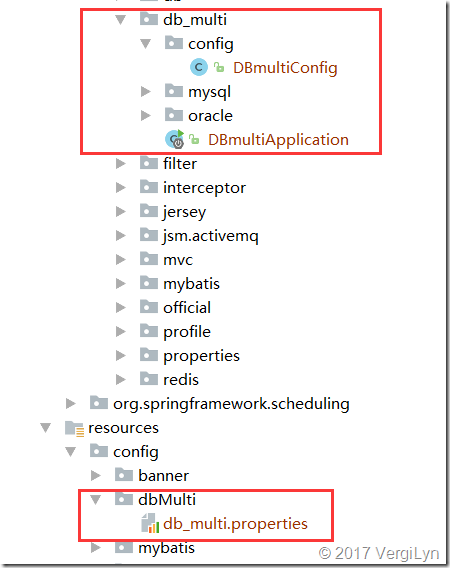Select the DBmultiApplication class name
This screenshot has height=568, width=450.
278,140
